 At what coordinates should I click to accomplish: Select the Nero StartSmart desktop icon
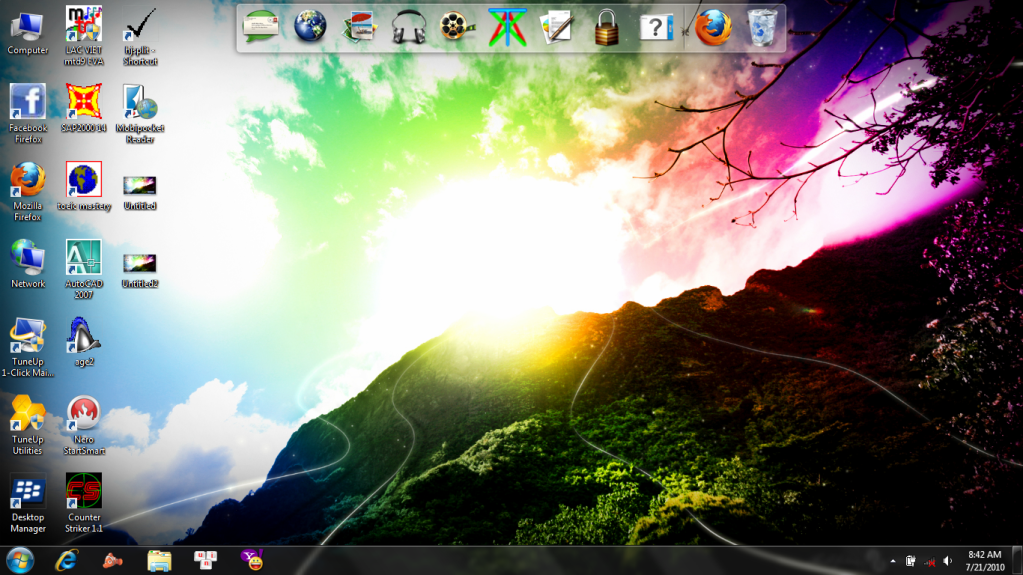83,413
